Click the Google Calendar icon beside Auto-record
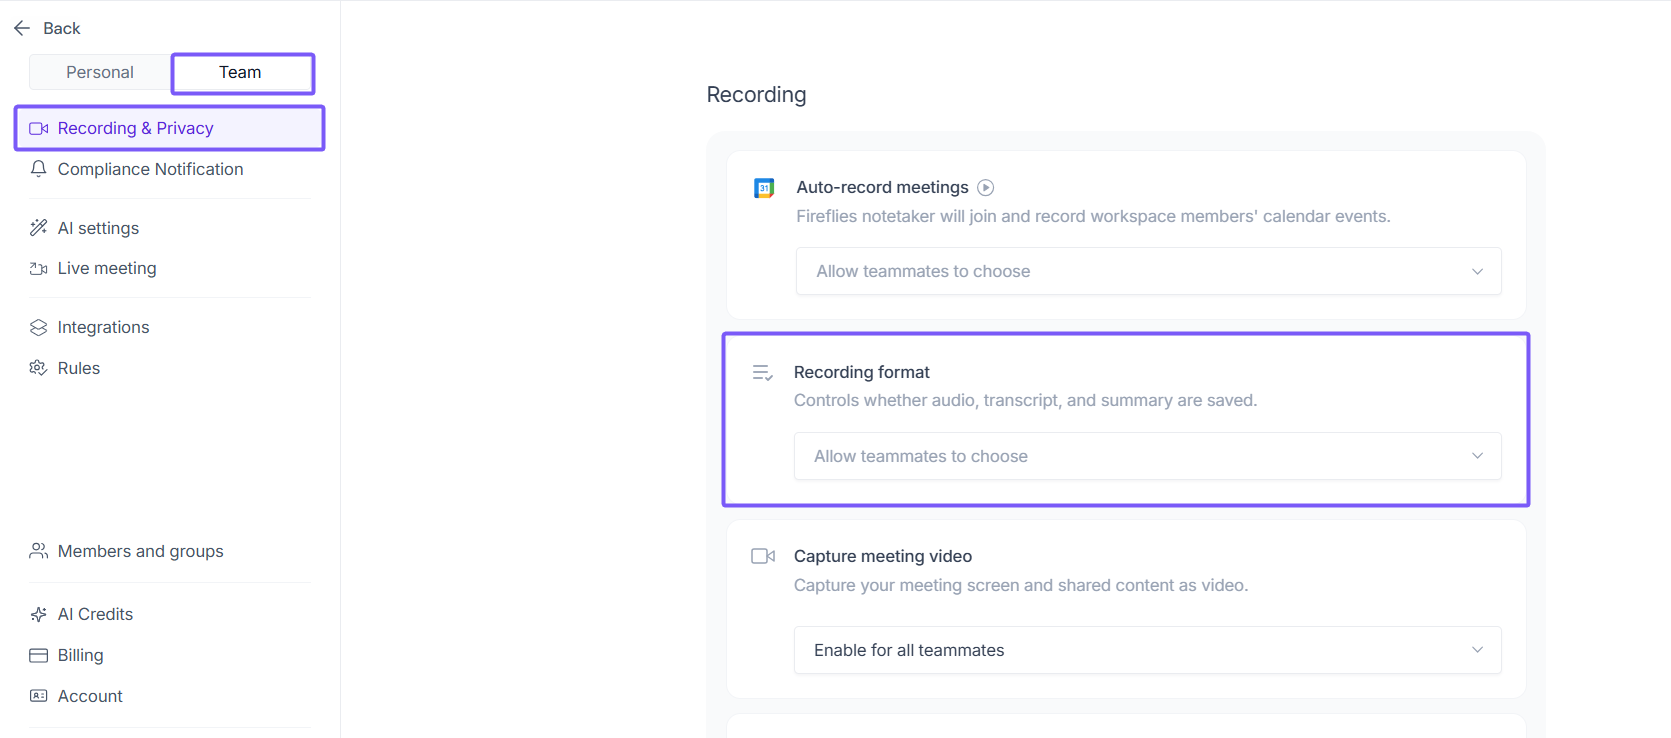Image resolution: width=1671 pixels, height=738 pixels. (x=764, y=187)
